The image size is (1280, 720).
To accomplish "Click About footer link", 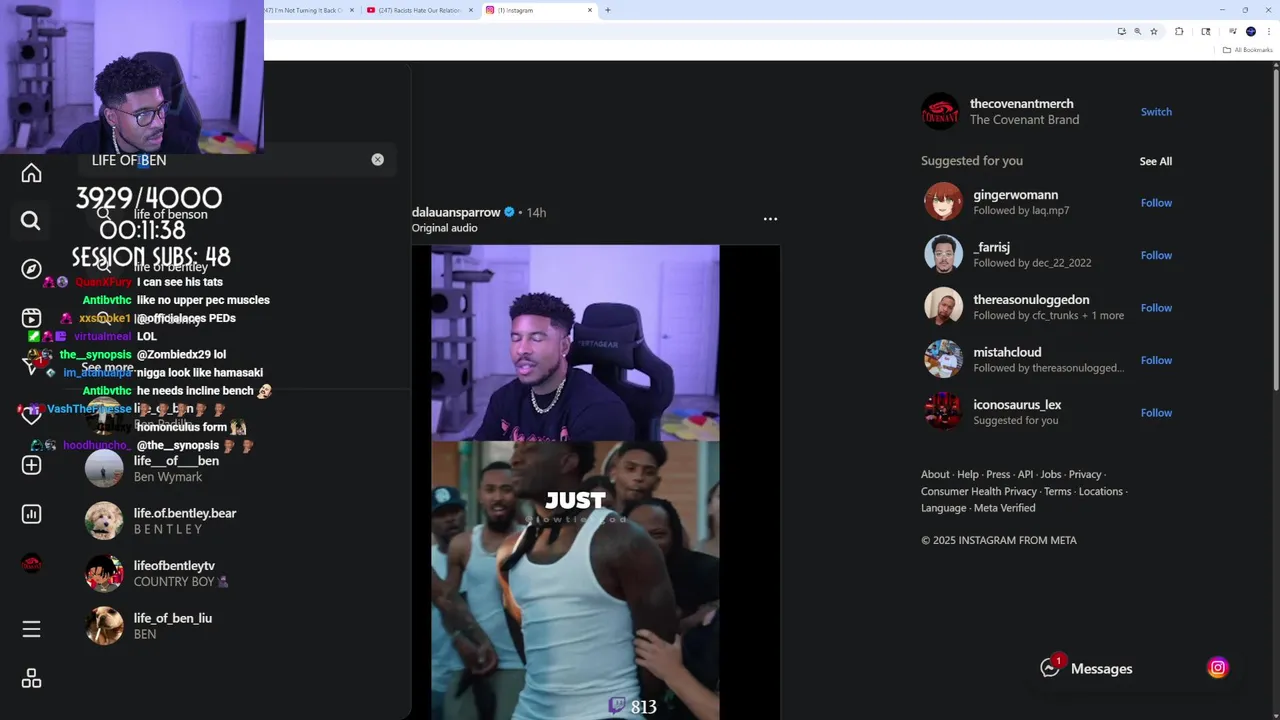I will (x=935, y=475).
